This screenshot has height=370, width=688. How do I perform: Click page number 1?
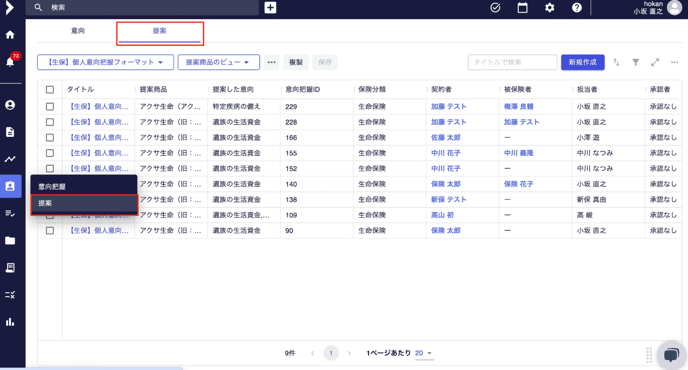(331, 353)
